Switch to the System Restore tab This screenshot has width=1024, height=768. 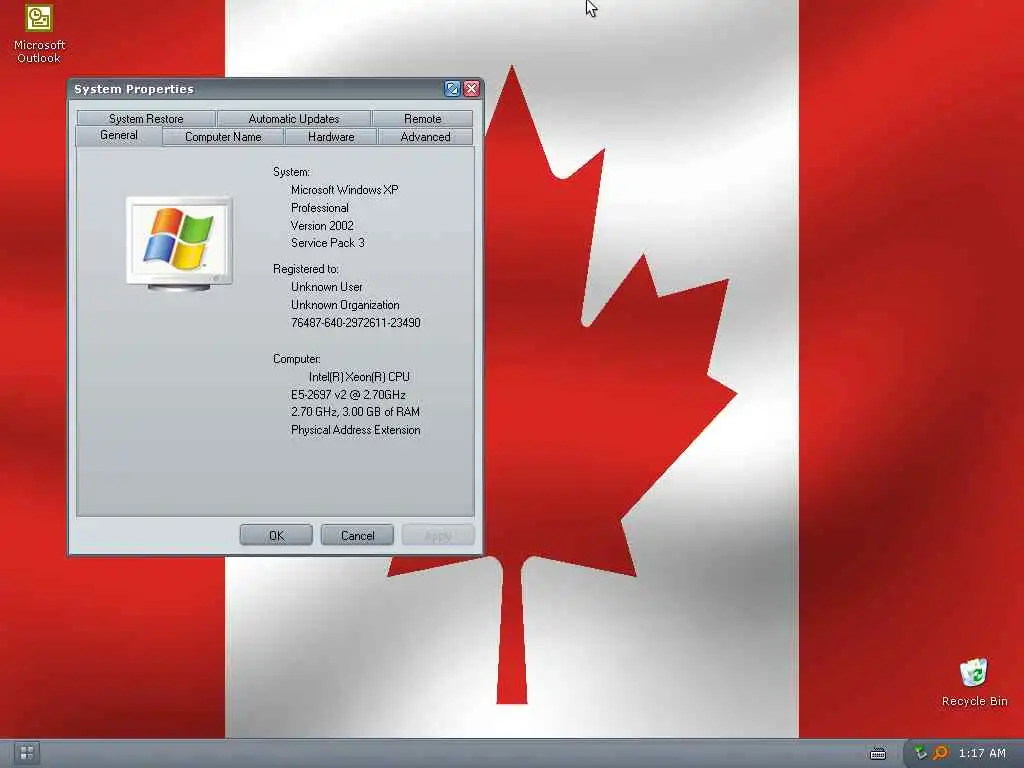click(146, 118)
